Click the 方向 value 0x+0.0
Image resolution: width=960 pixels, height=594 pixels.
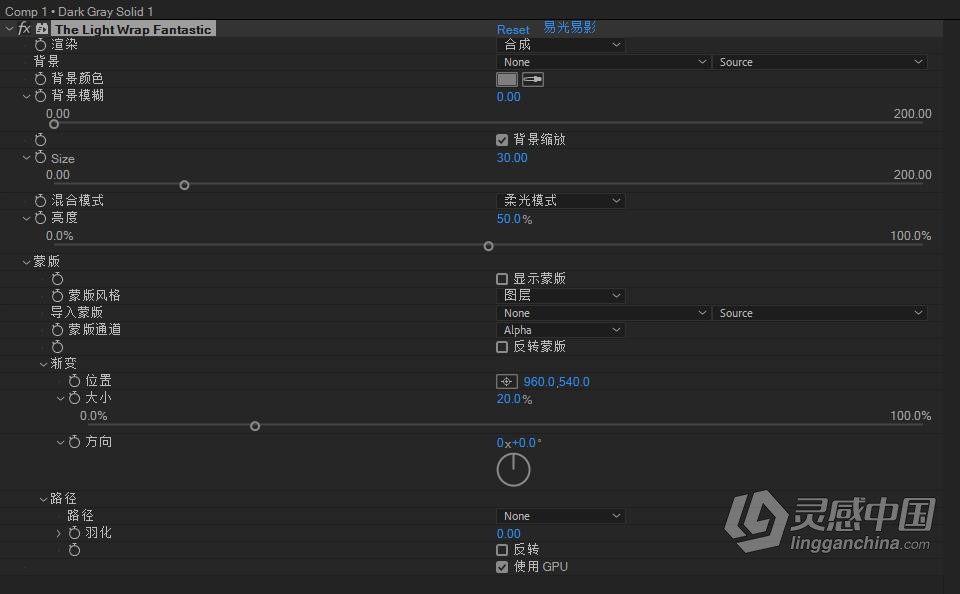tap(519, 443)
